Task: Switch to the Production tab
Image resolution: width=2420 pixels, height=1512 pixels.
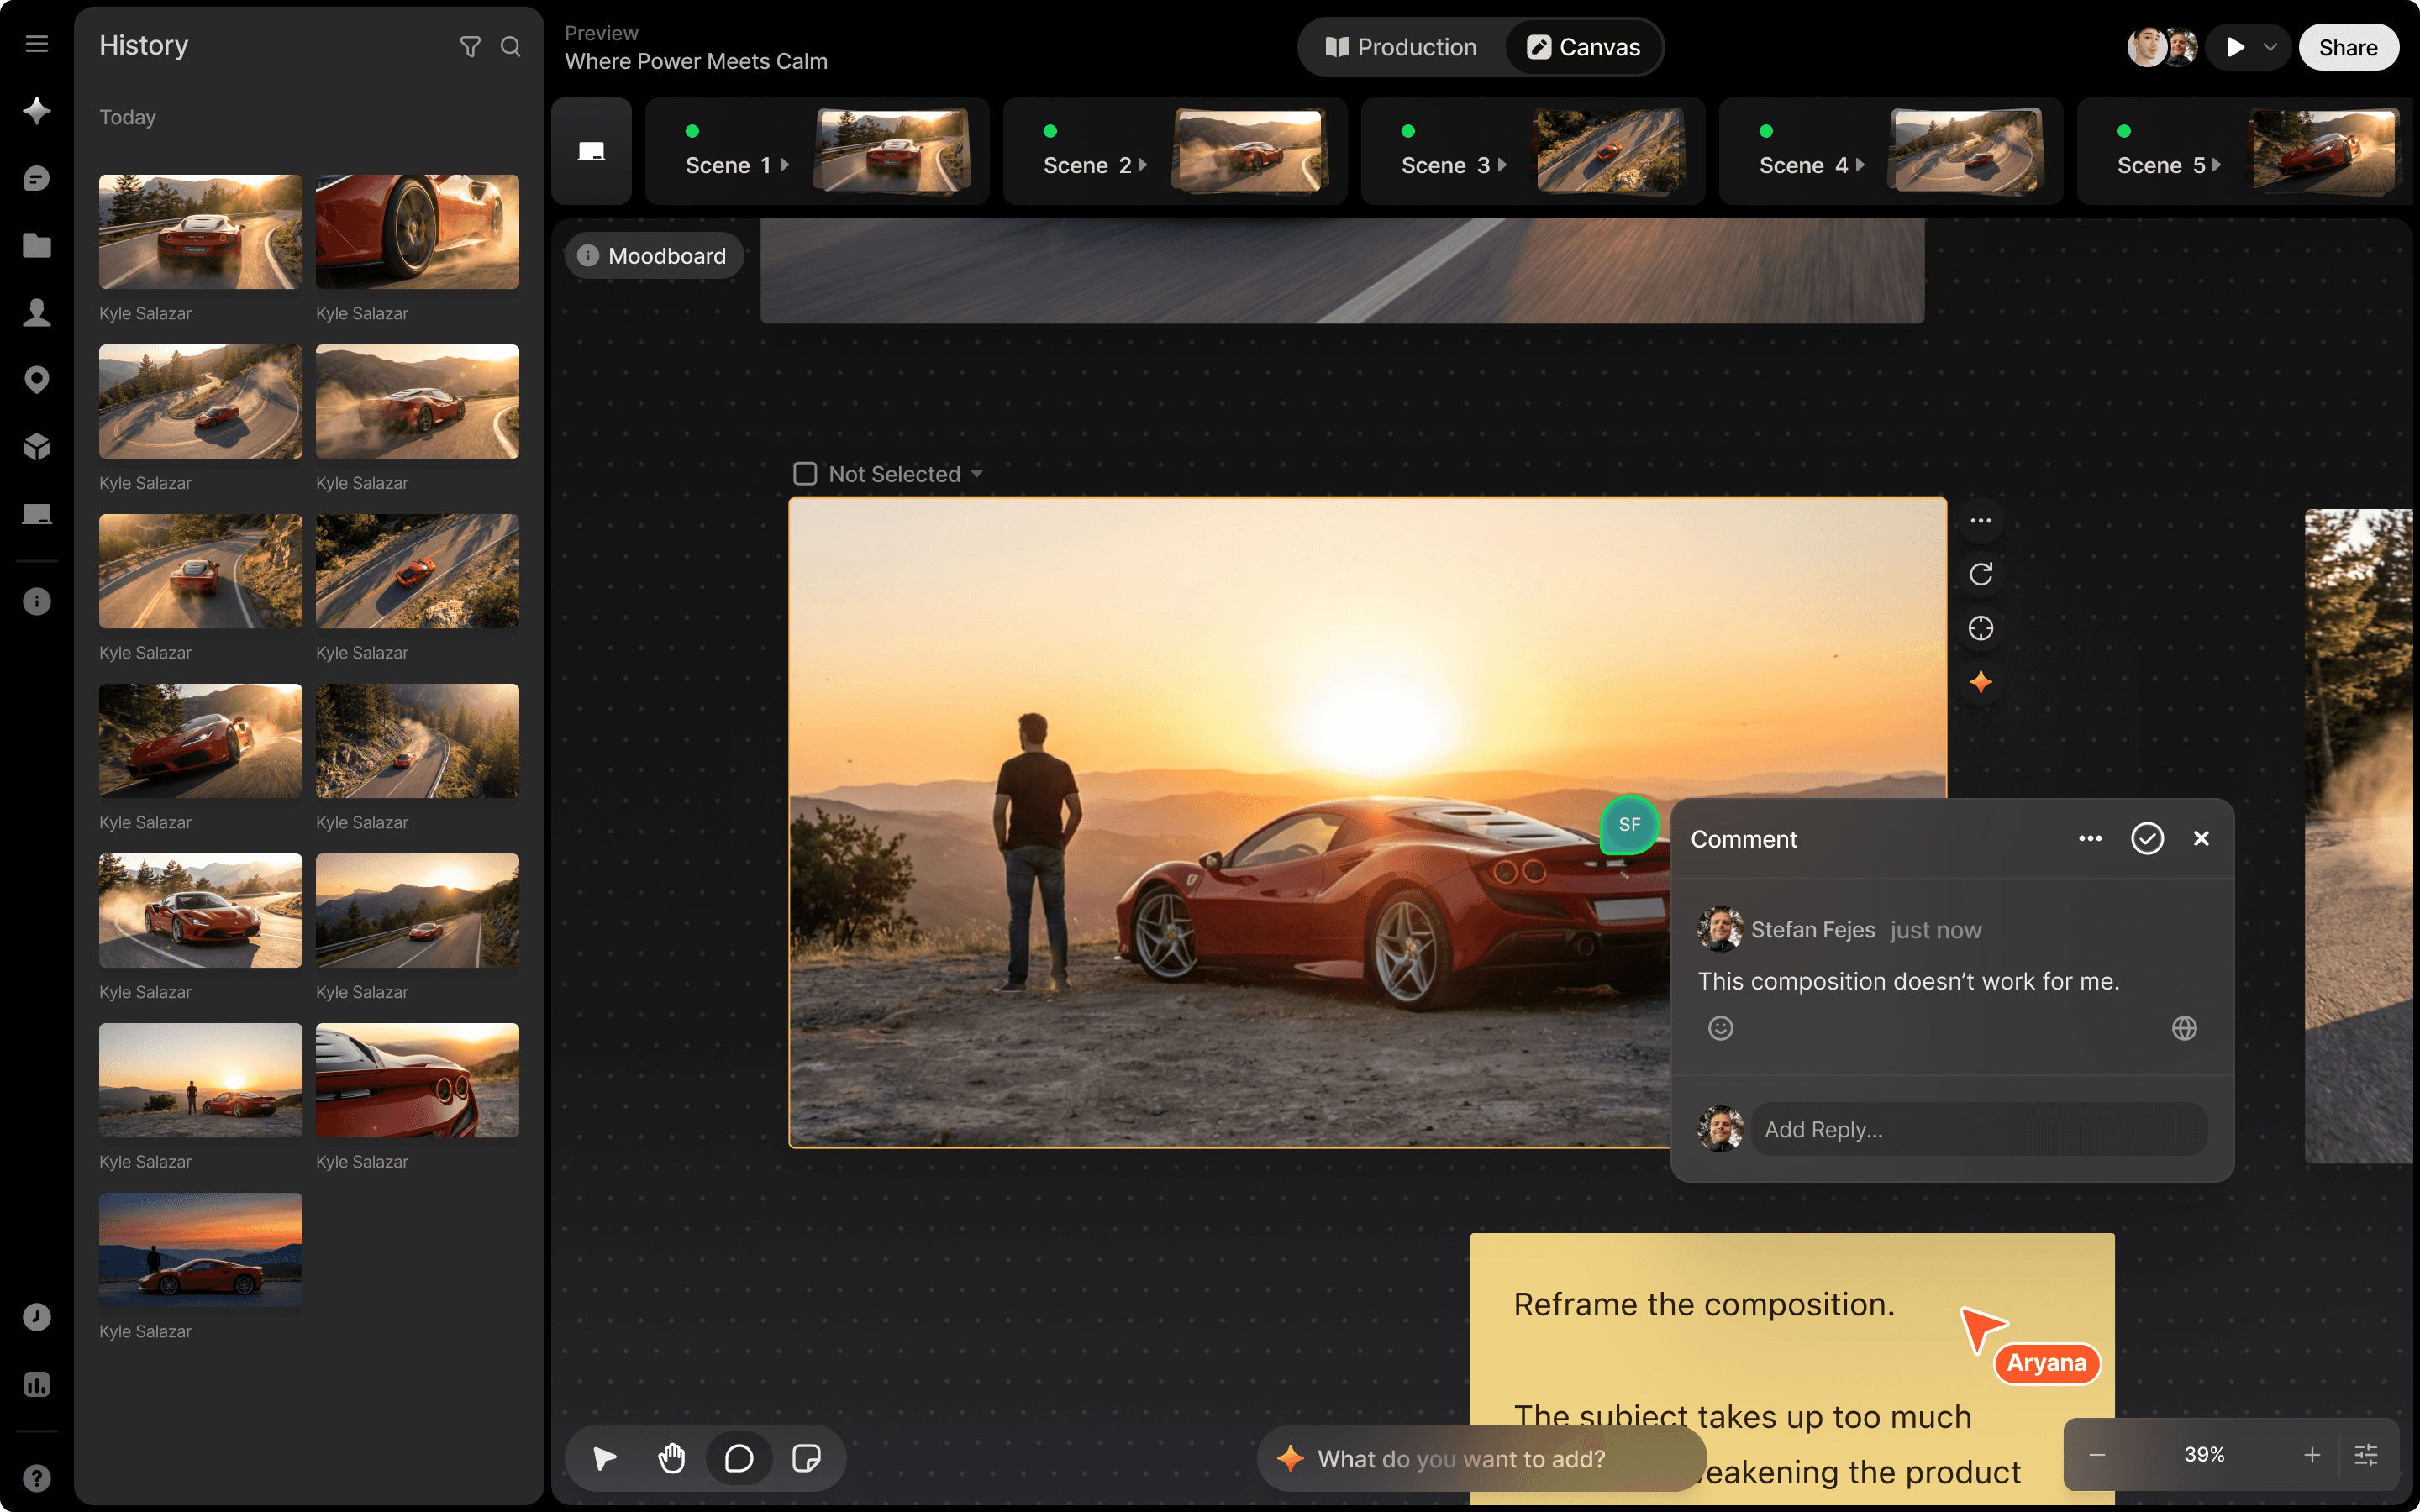Action: [x=1401, y=47]
